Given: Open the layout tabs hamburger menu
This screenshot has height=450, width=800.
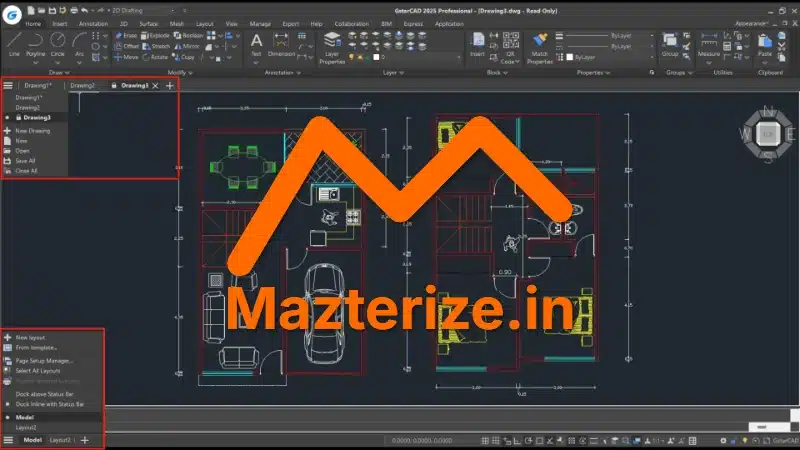Looking at the screenshot, I should coord(8,440).
